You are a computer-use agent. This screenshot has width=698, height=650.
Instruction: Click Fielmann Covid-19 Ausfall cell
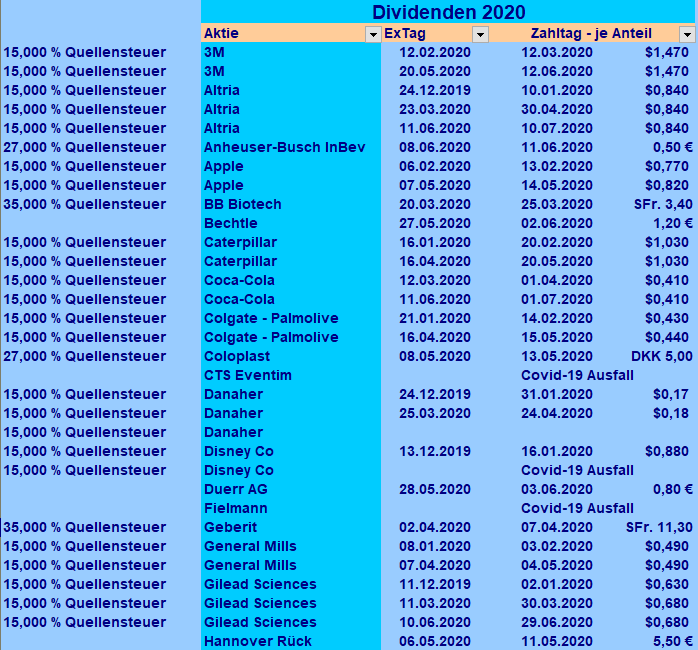click(x=577, y=508)
